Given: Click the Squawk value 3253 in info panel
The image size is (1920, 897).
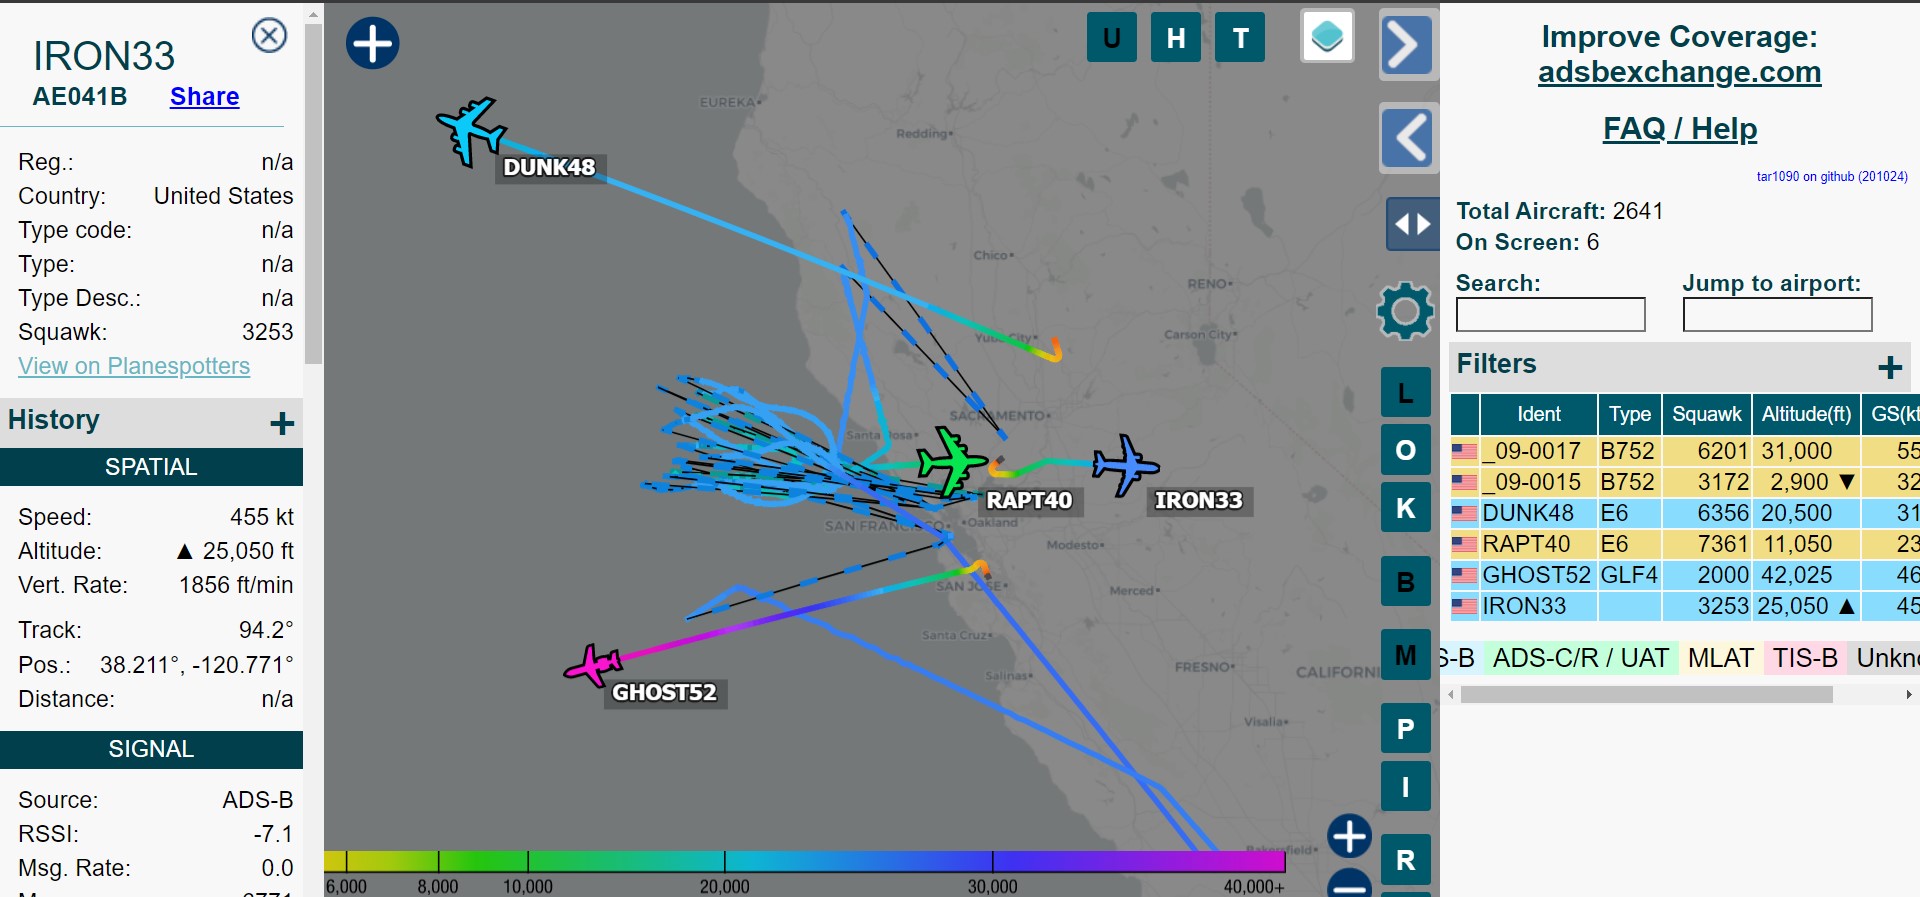Looking at the screenshot, I should (x=268, y=332).
